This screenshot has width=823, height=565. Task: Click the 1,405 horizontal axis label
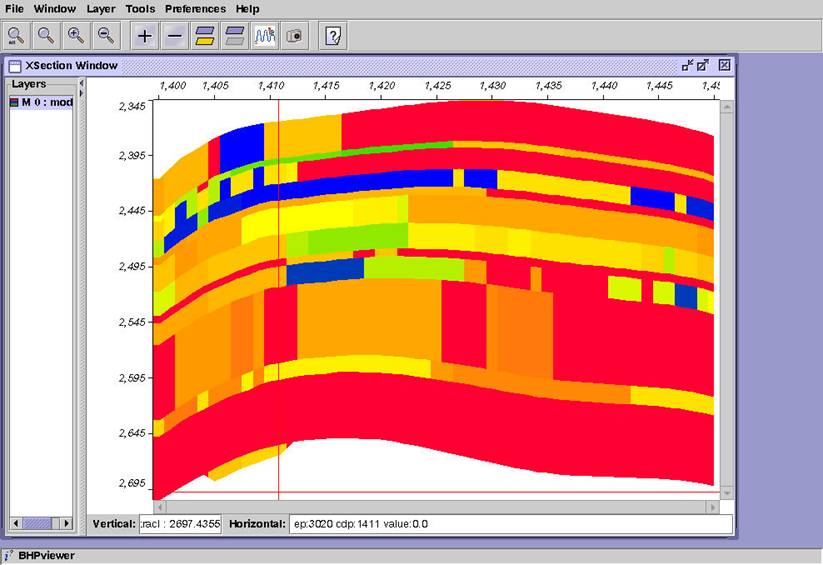(x=215, y=86)
